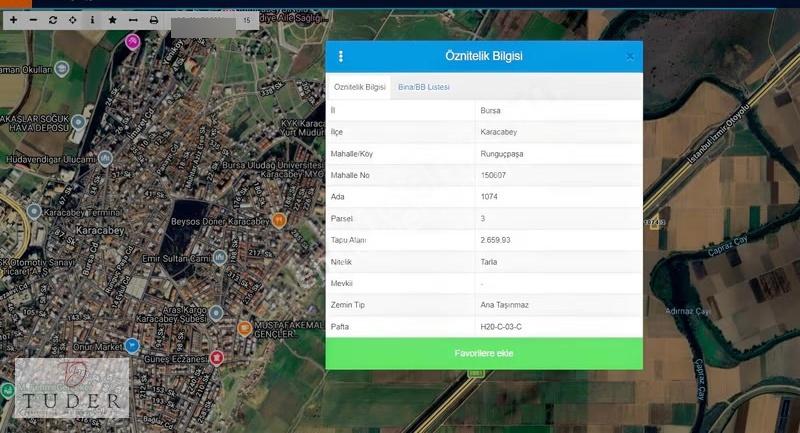Select the highlighted parcel square on map
Viewport: 800px width, 433px height.
[x=654, y=224]
